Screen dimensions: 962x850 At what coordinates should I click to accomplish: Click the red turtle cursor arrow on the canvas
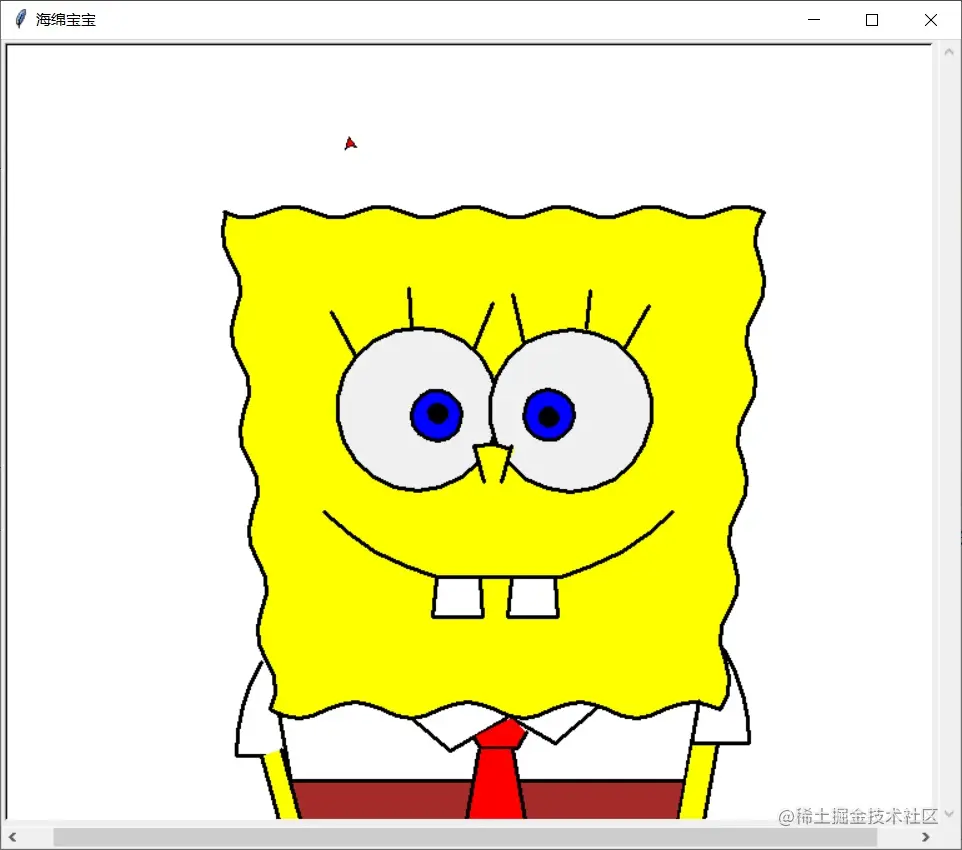(x=349, y=142)
